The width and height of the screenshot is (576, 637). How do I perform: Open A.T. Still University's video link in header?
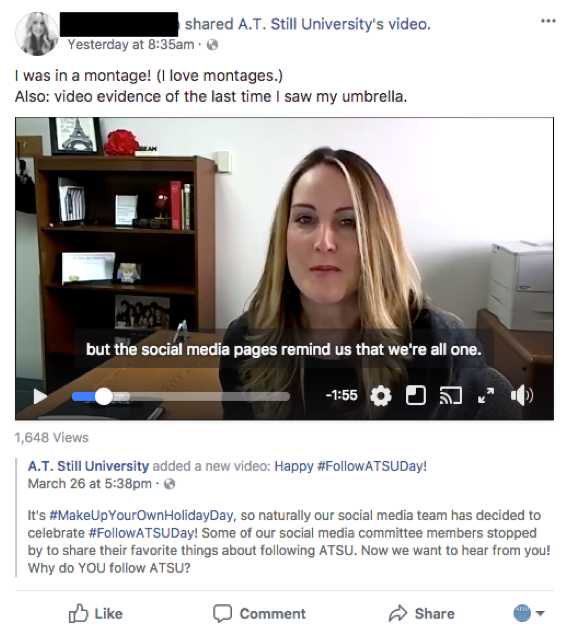pos(333,24)
